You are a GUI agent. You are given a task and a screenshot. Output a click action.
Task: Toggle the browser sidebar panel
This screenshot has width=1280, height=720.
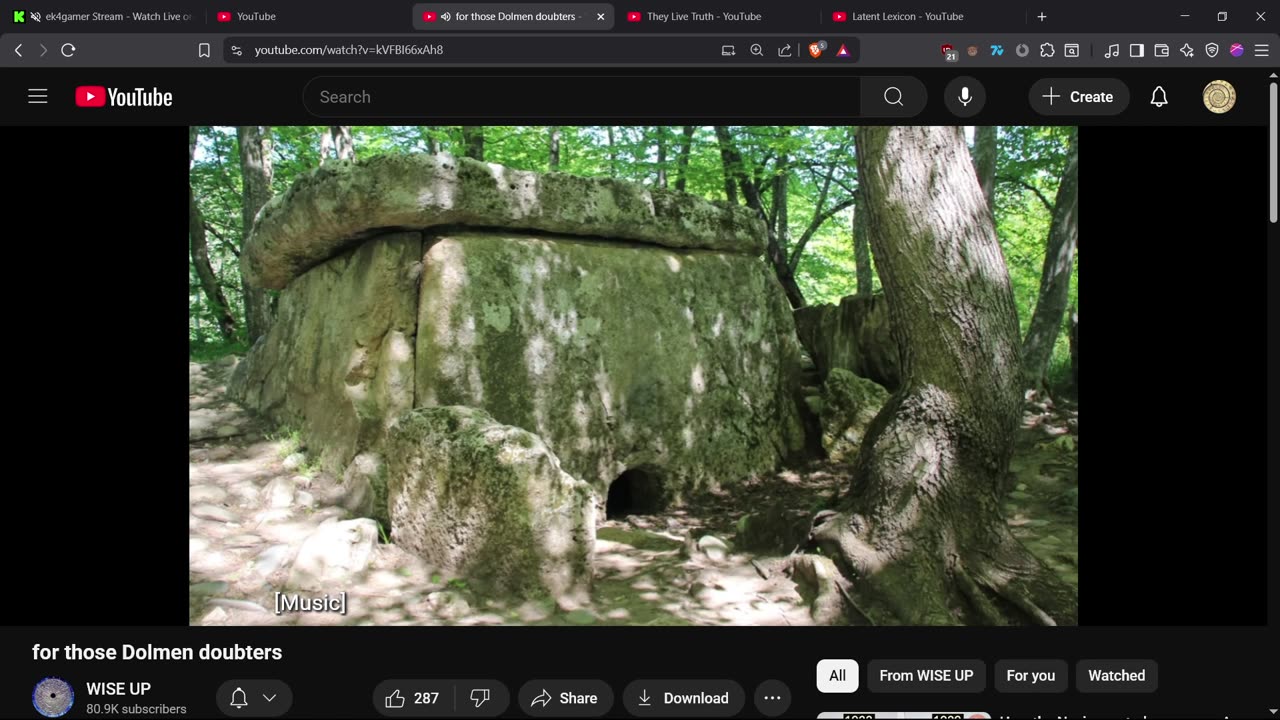coord(1137,50)
